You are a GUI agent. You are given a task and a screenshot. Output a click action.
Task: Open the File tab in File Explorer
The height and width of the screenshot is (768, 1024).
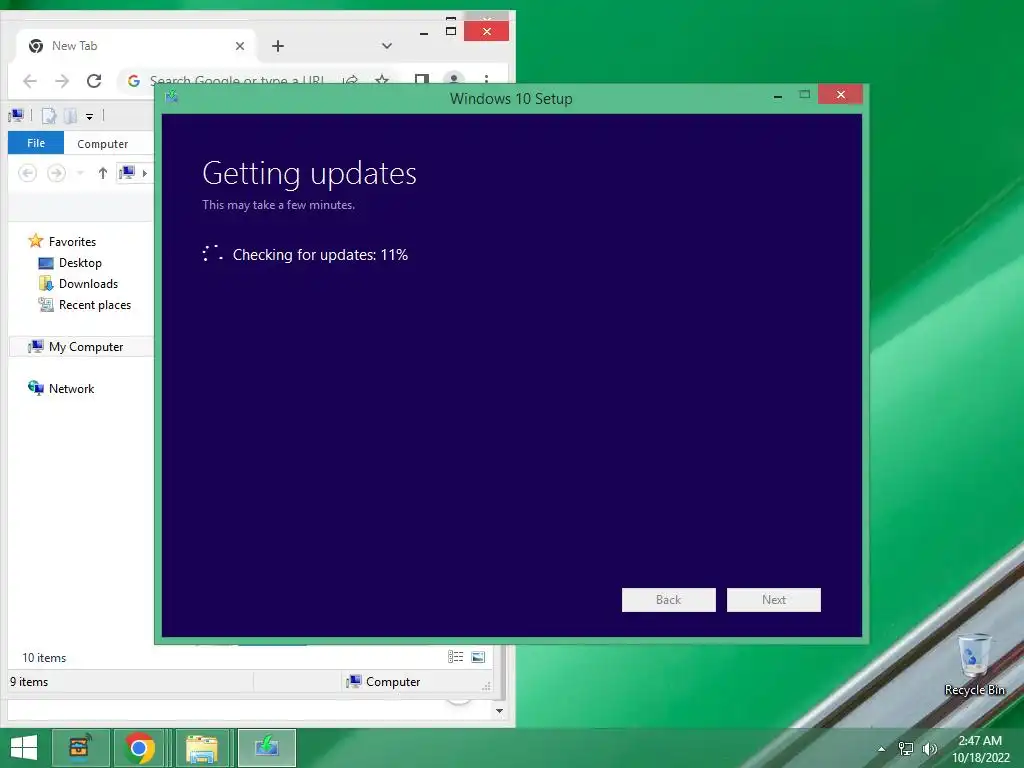(x=36, y=143)
